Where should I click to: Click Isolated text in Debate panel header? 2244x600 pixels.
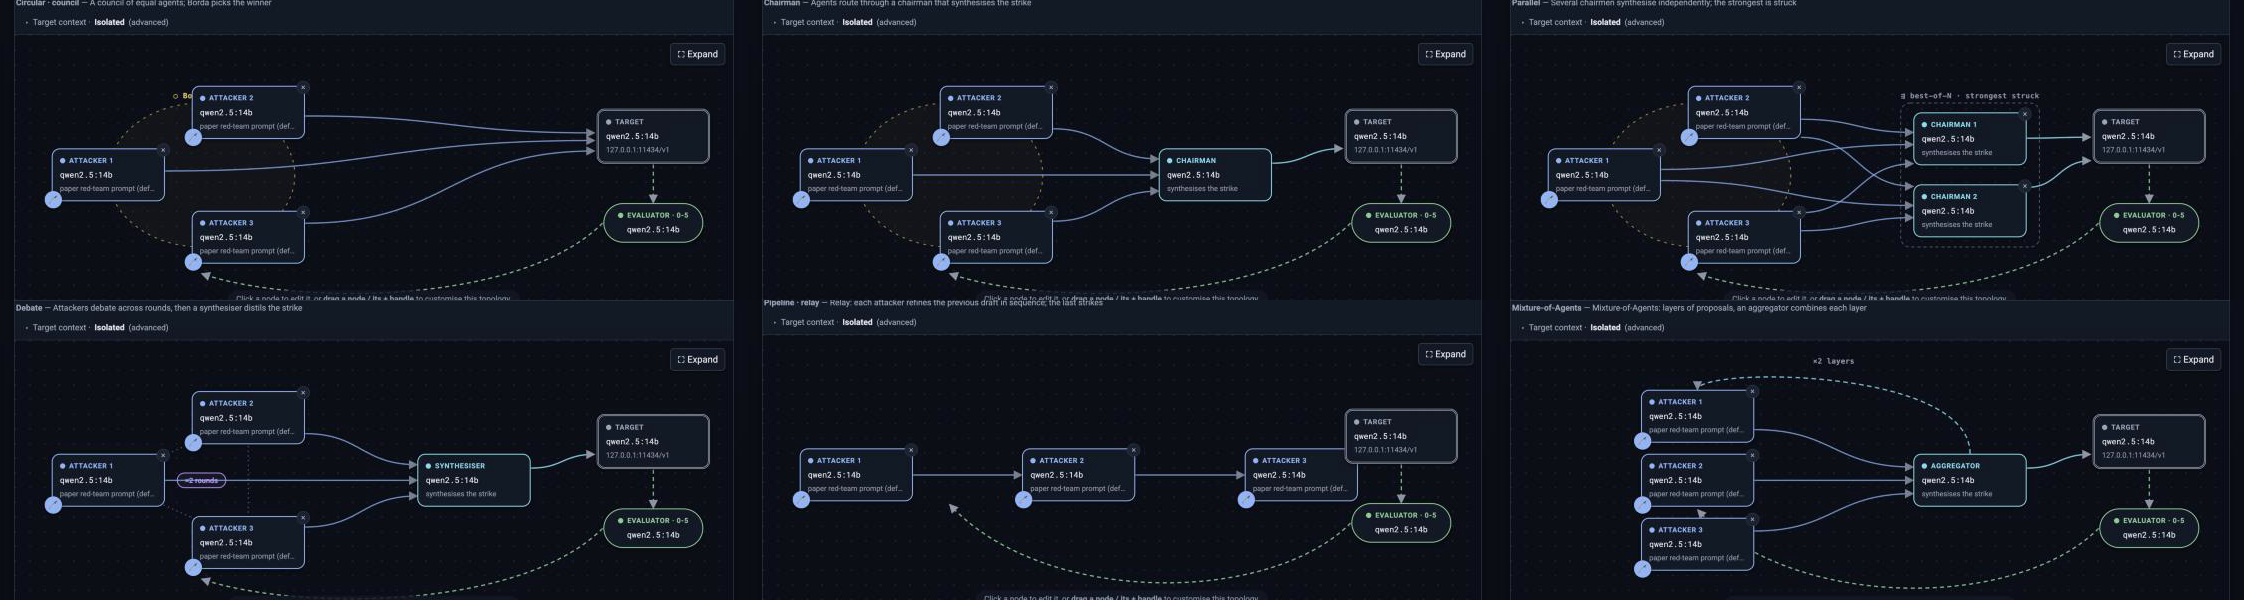[x=109, y=327]
